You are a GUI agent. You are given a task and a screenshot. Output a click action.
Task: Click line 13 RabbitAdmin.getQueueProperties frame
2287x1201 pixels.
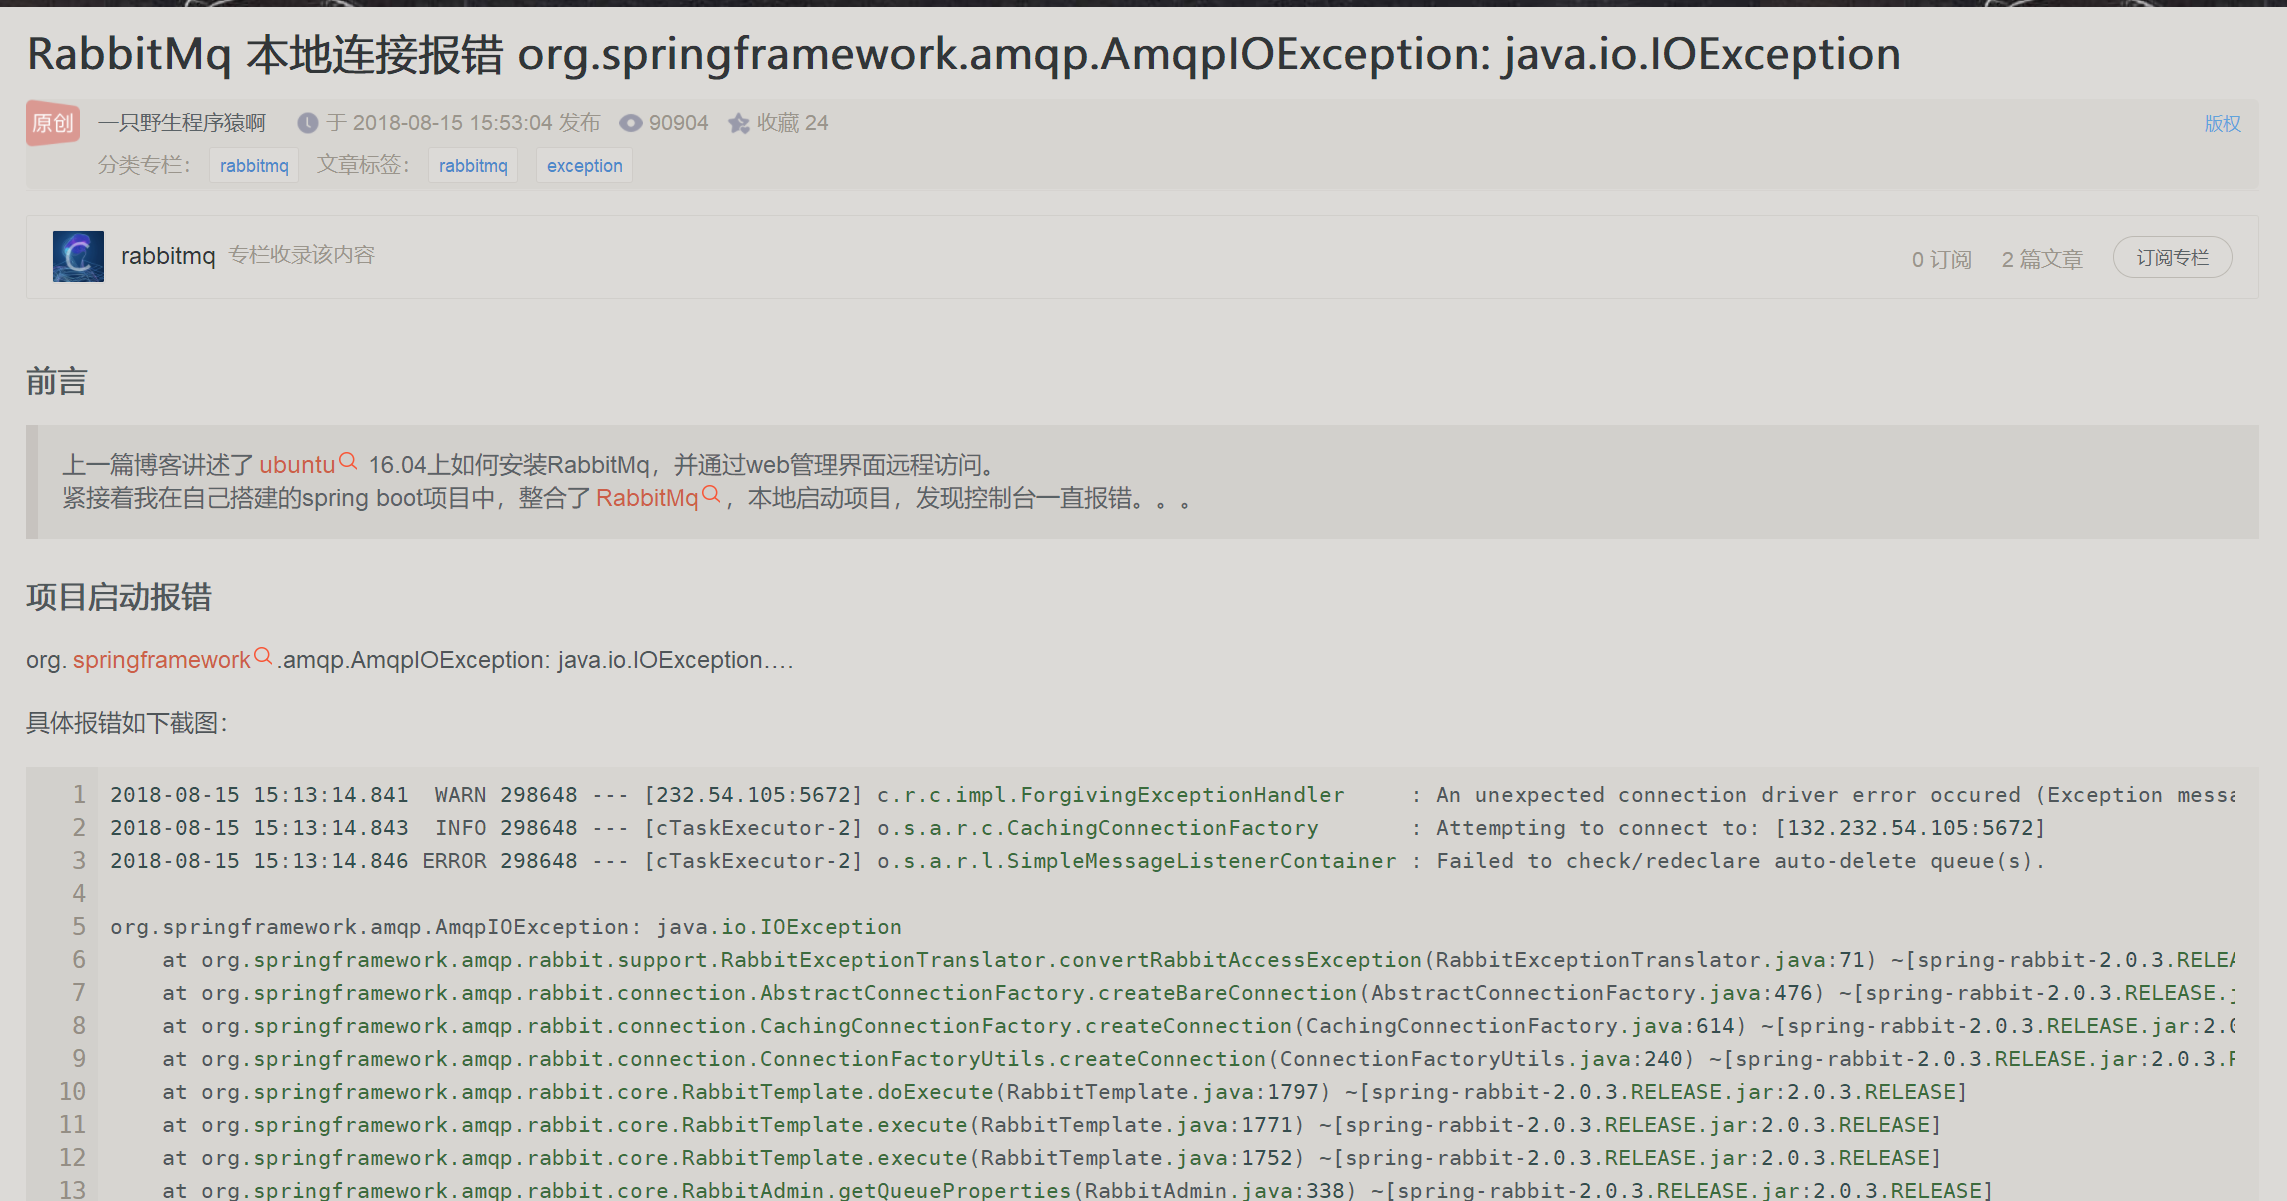pos(1078,1190)
